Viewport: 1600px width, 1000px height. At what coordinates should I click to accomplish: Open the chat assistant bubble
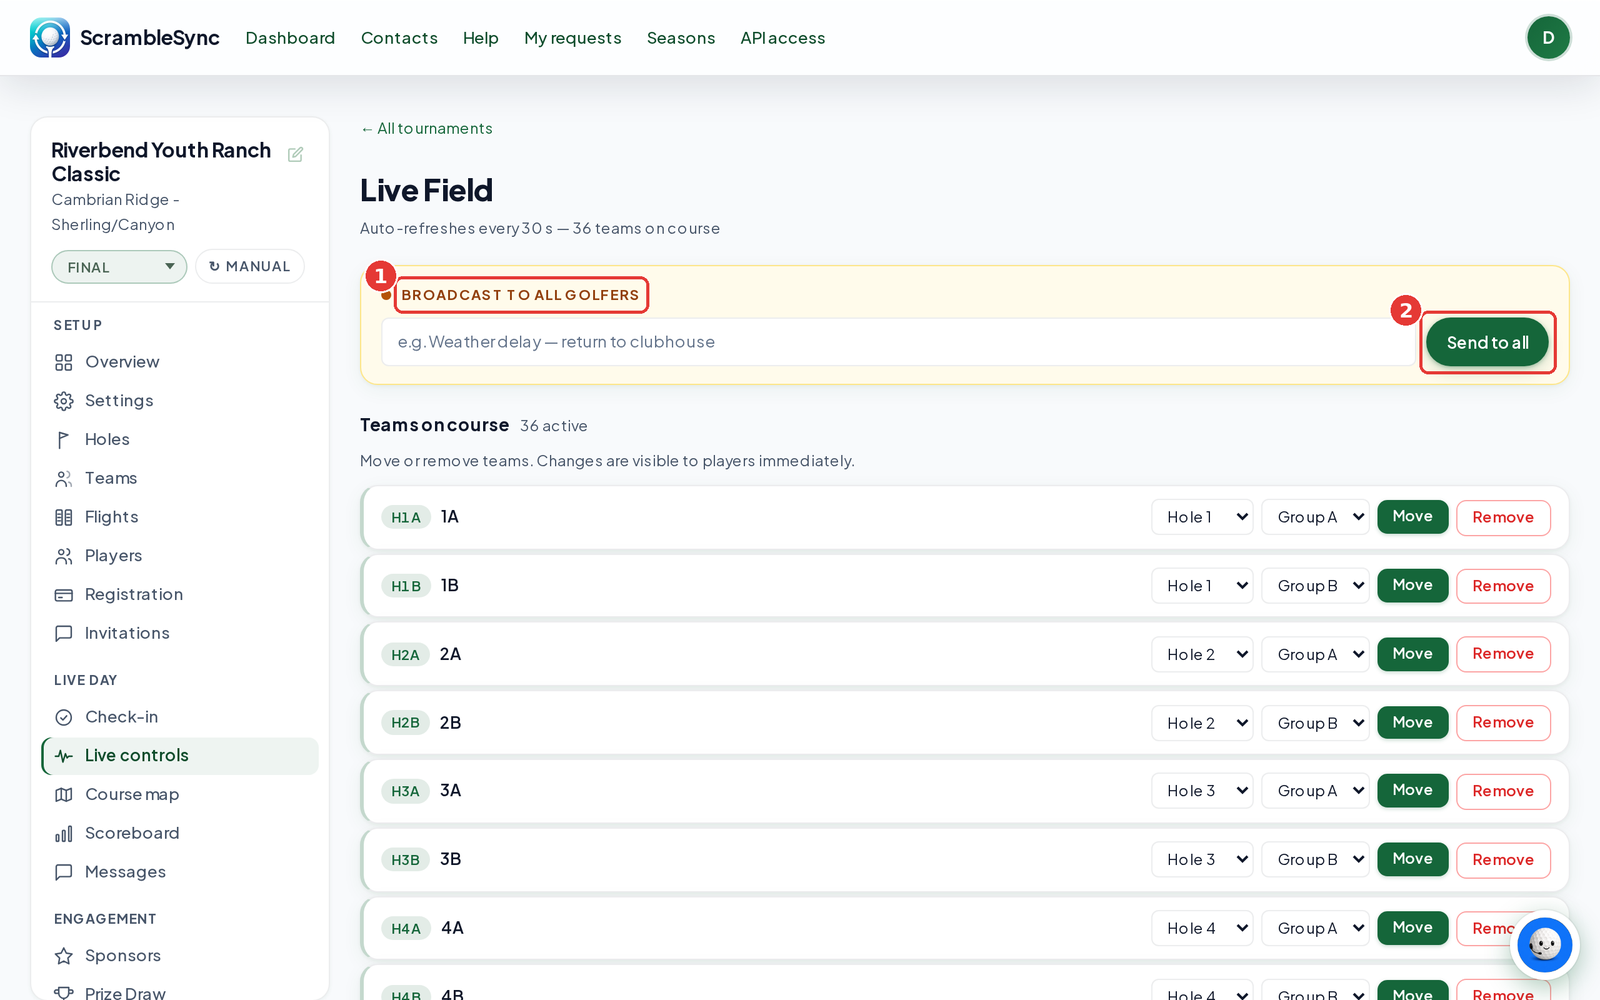[1544, 945]
